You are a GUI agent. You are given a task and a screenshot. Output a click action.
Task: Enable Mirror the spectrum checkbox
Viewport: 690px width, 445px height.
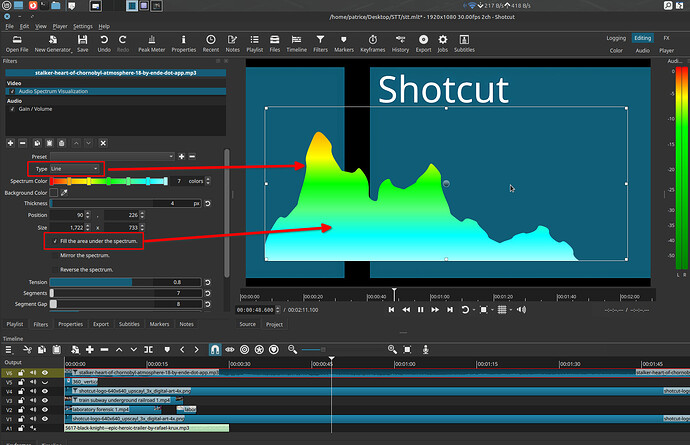(55, 256)
